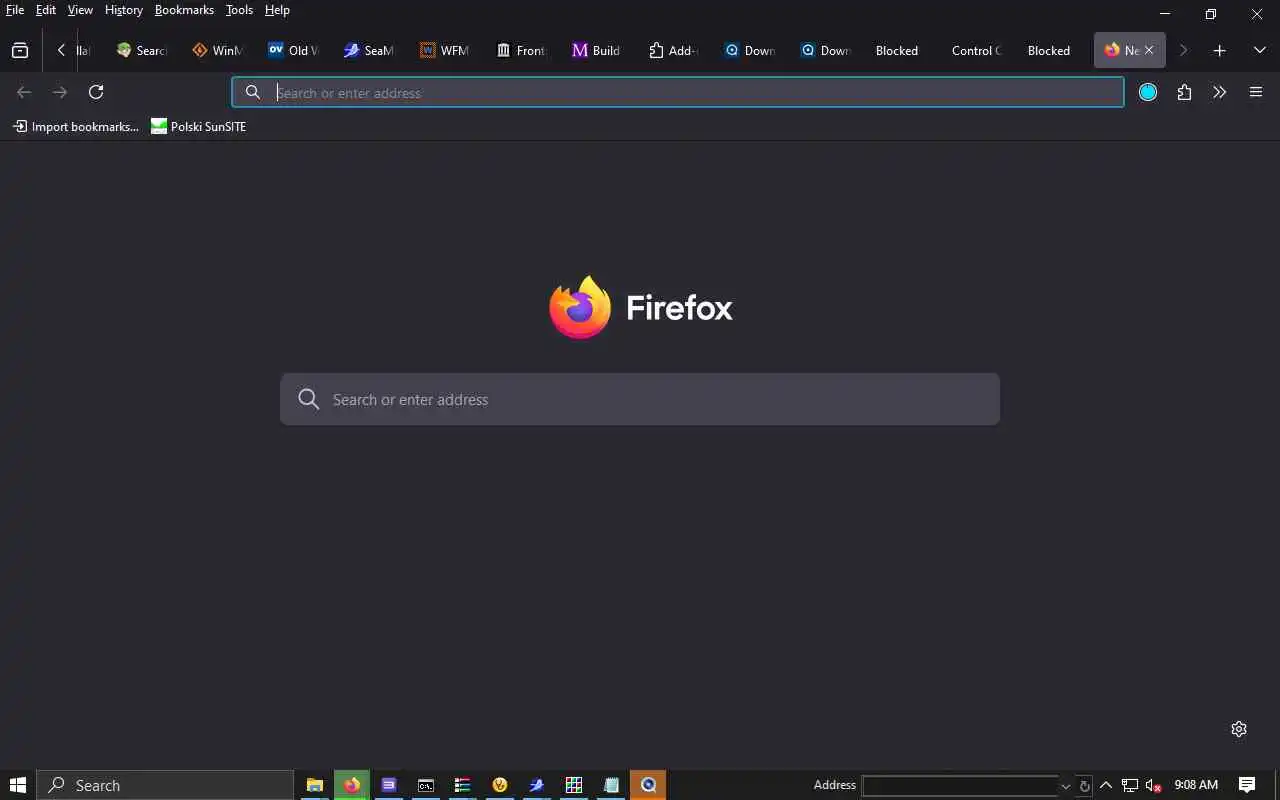Image resolution: width=1280 pixels, height=800 pixels.
Task: Open the View menu
Action: pyautogui.click(x=80, y=10)
